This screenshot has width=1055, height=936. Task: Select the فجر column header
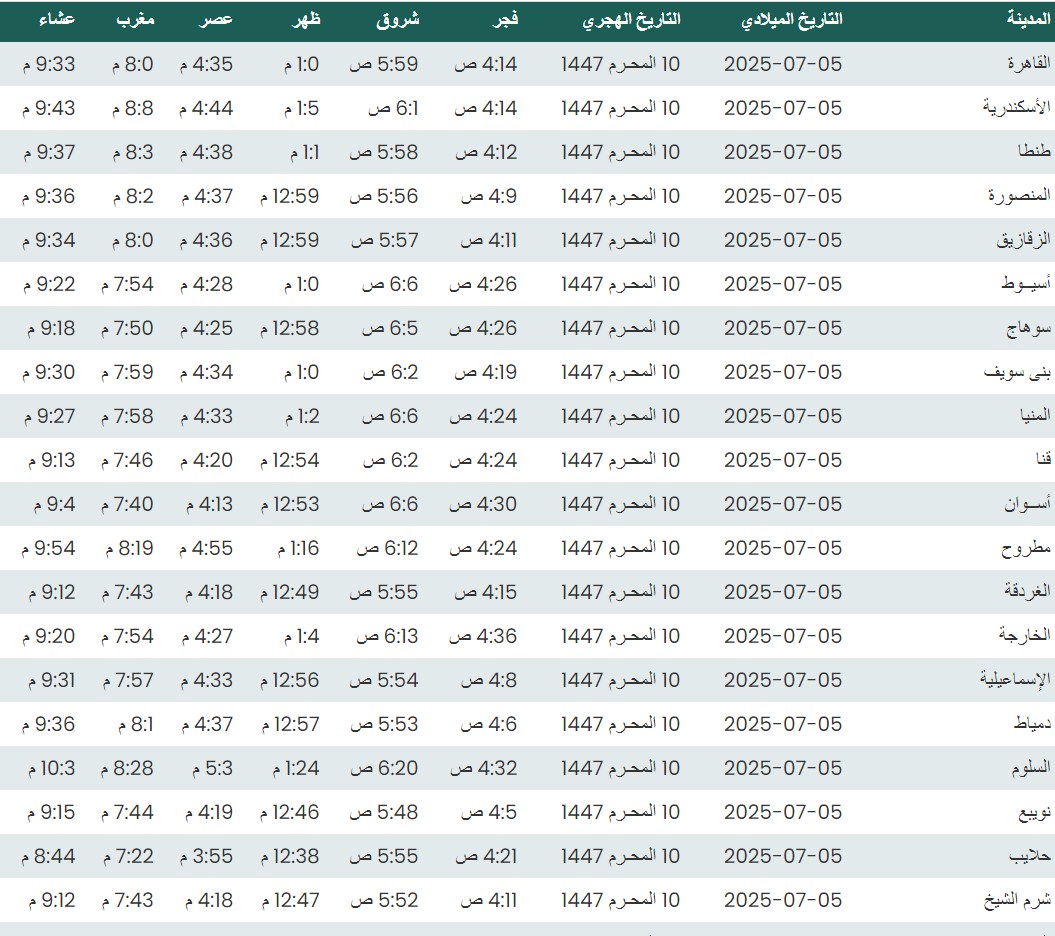pyautogui.click(x=501, y=19)
